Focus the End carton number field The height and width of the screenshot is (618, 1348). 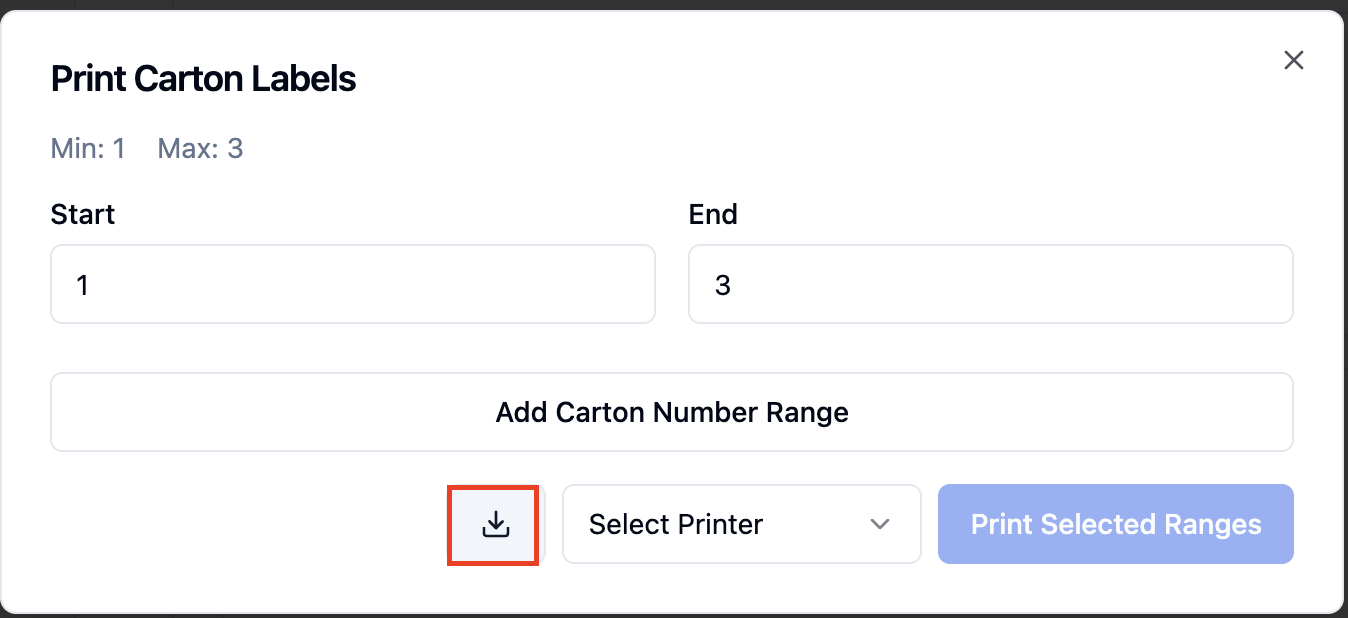tap(991, 285)
